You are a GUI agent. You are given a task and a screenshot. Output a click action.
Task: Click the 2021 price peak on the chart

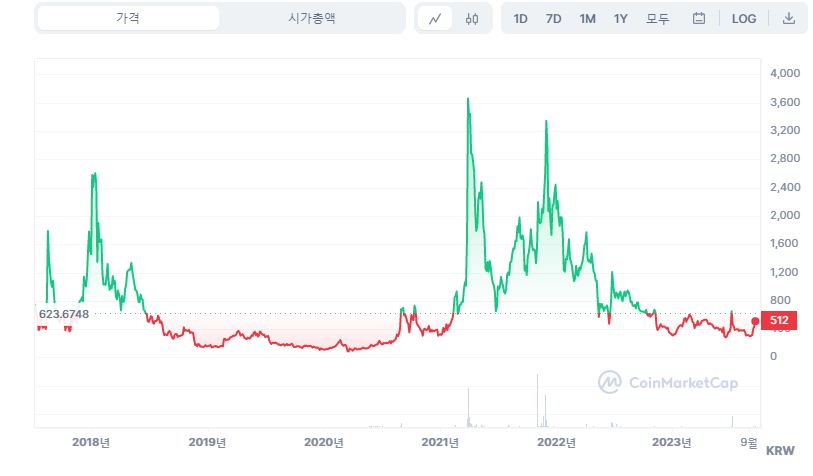pyautogui.click(x=468, y=99)
